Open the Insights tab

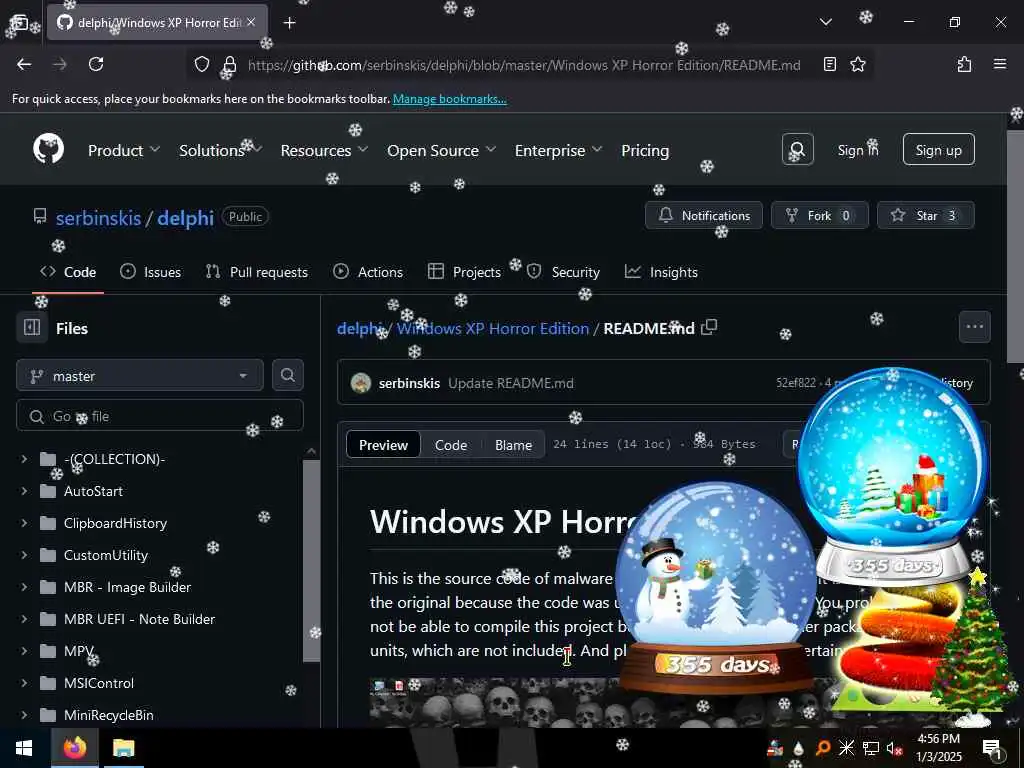click(661, 272)
